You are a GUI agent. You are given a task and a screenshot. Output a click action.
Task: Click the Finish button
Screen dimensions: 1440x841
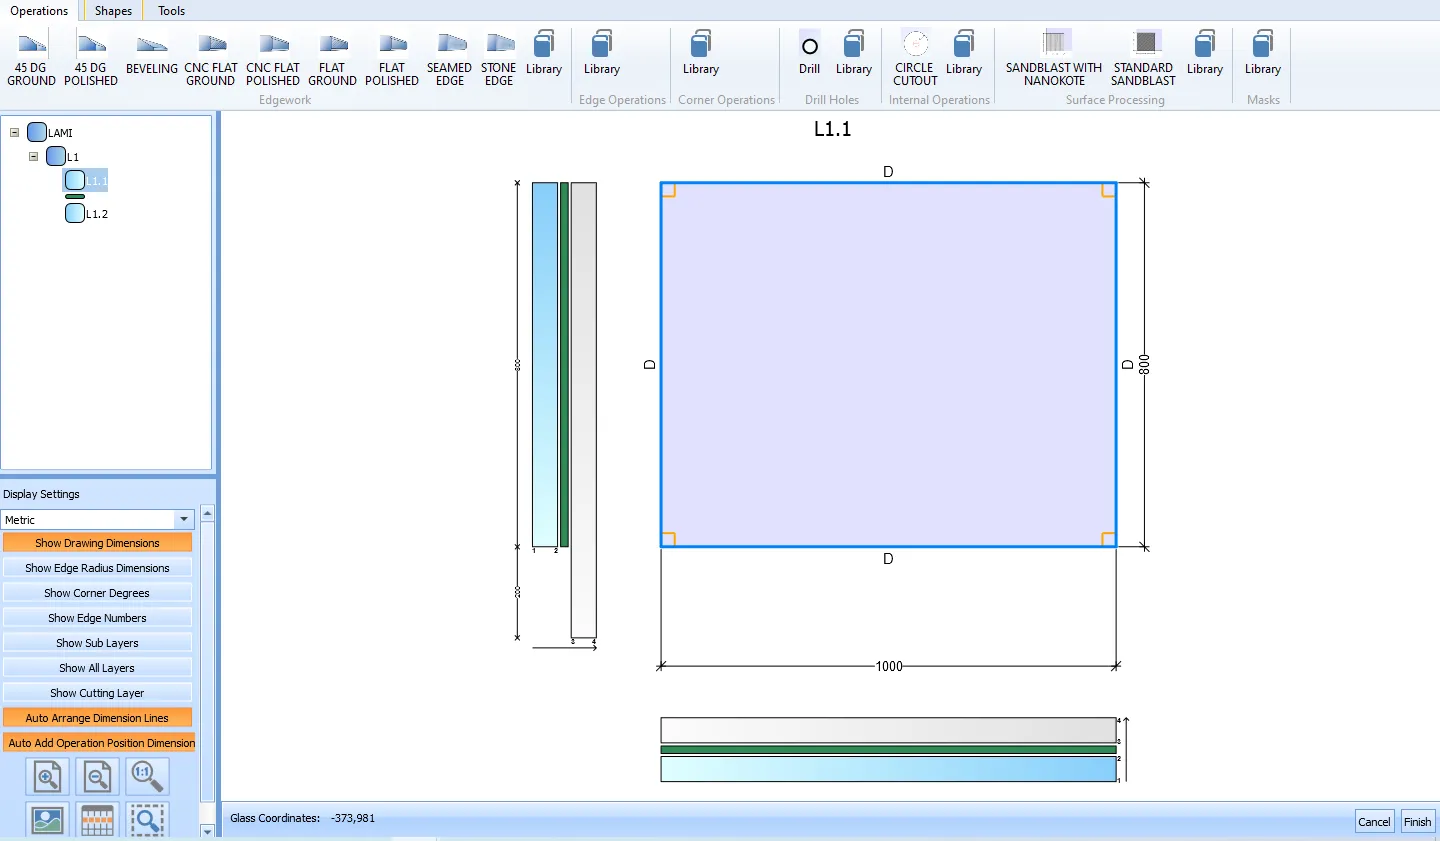click(1417, 821)
